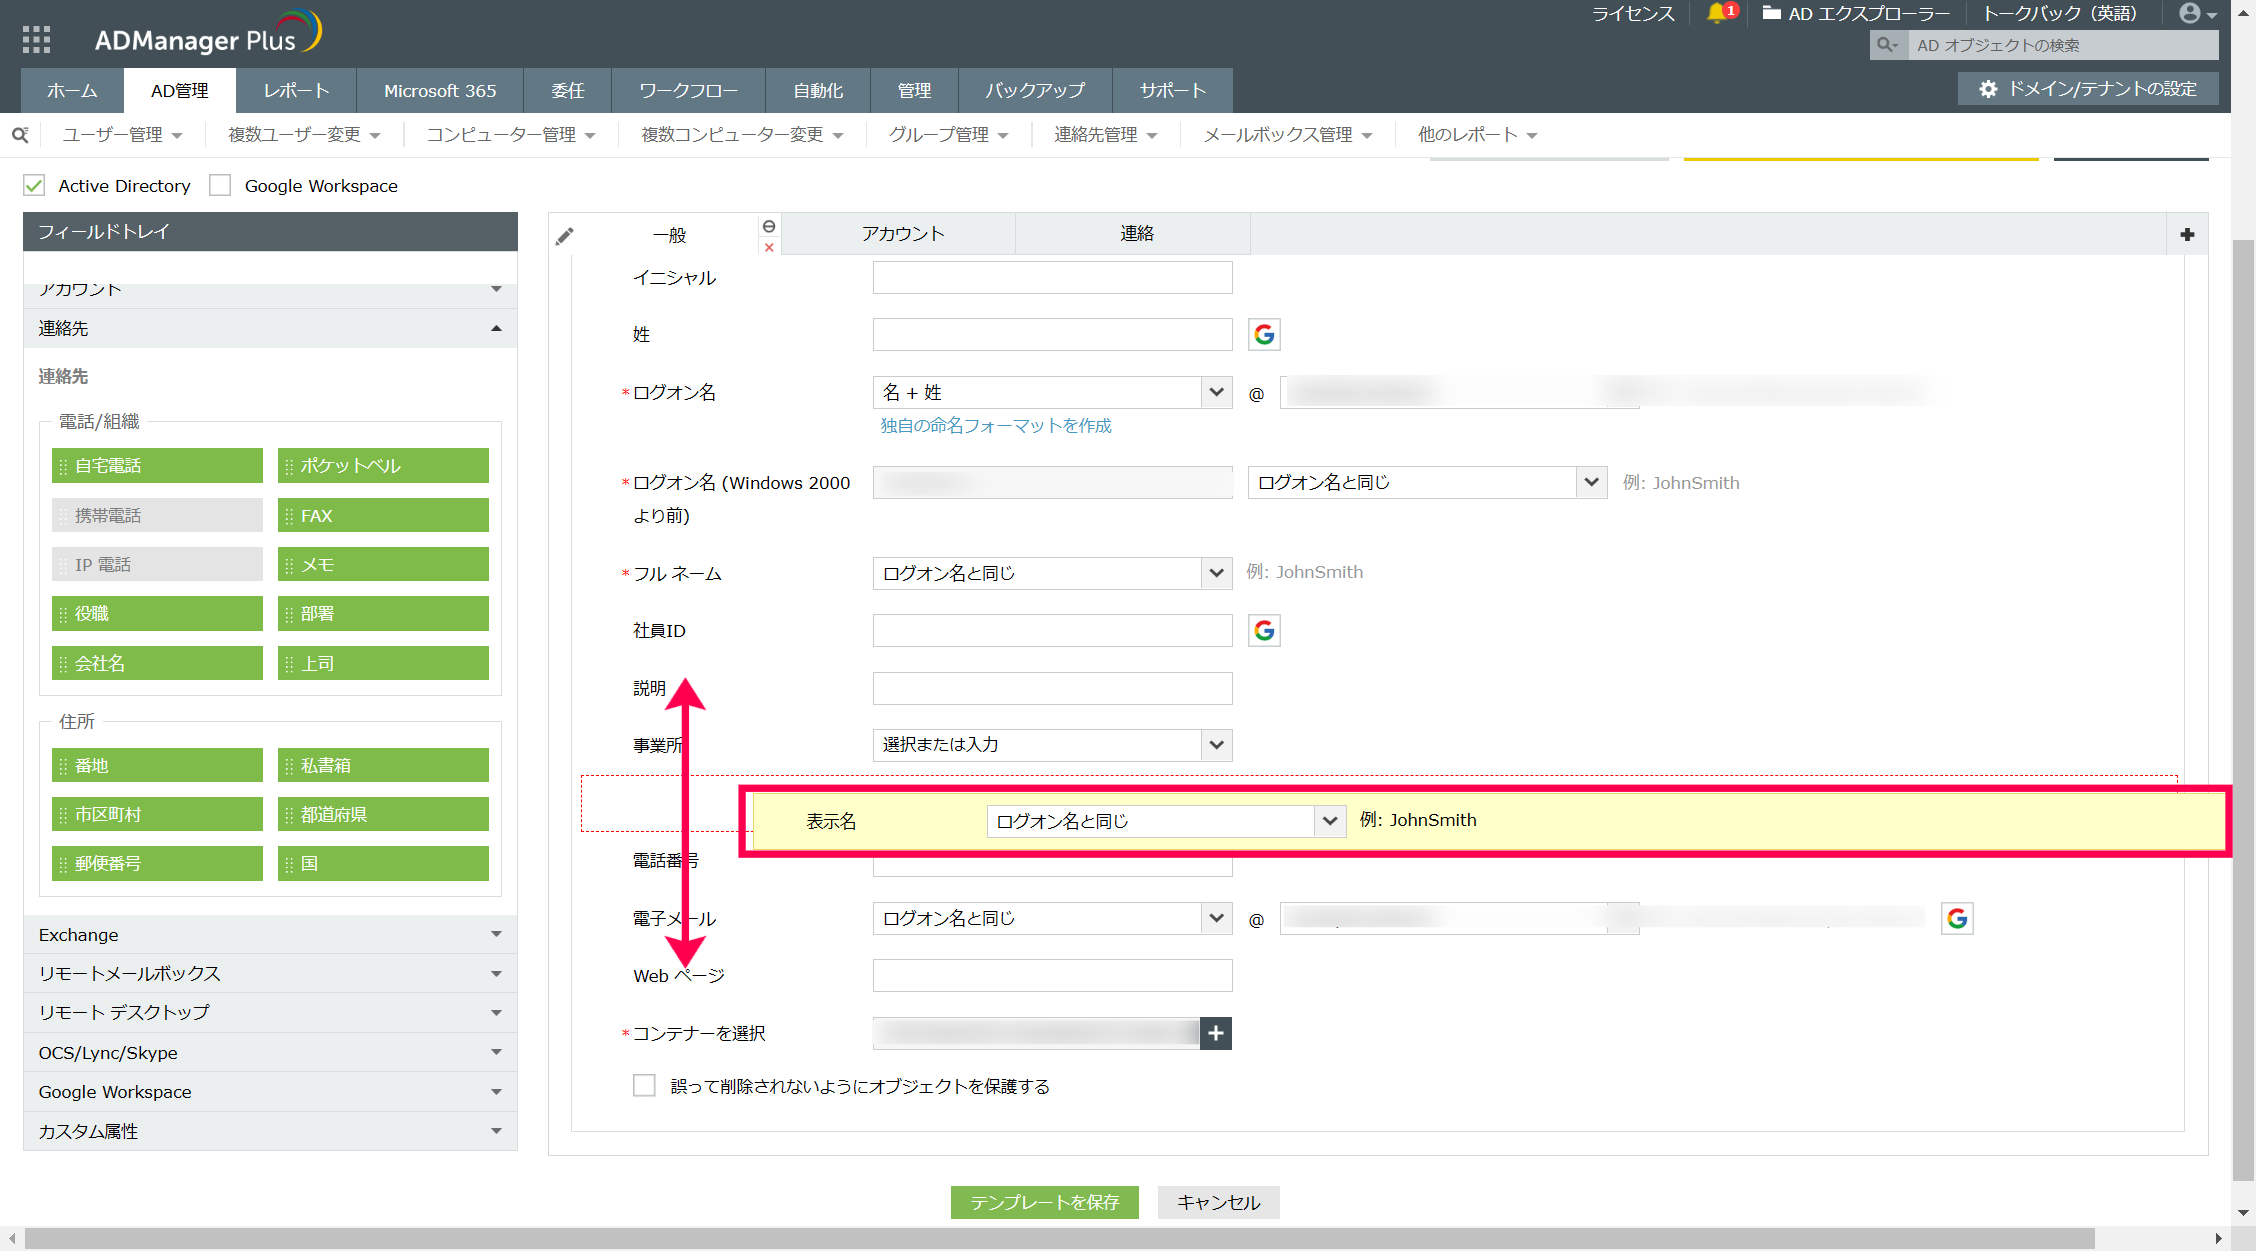This screenshot has height=1251, width=2256.
Task: Click Google icon beside 姓 field
Action: click(1264, 334)
